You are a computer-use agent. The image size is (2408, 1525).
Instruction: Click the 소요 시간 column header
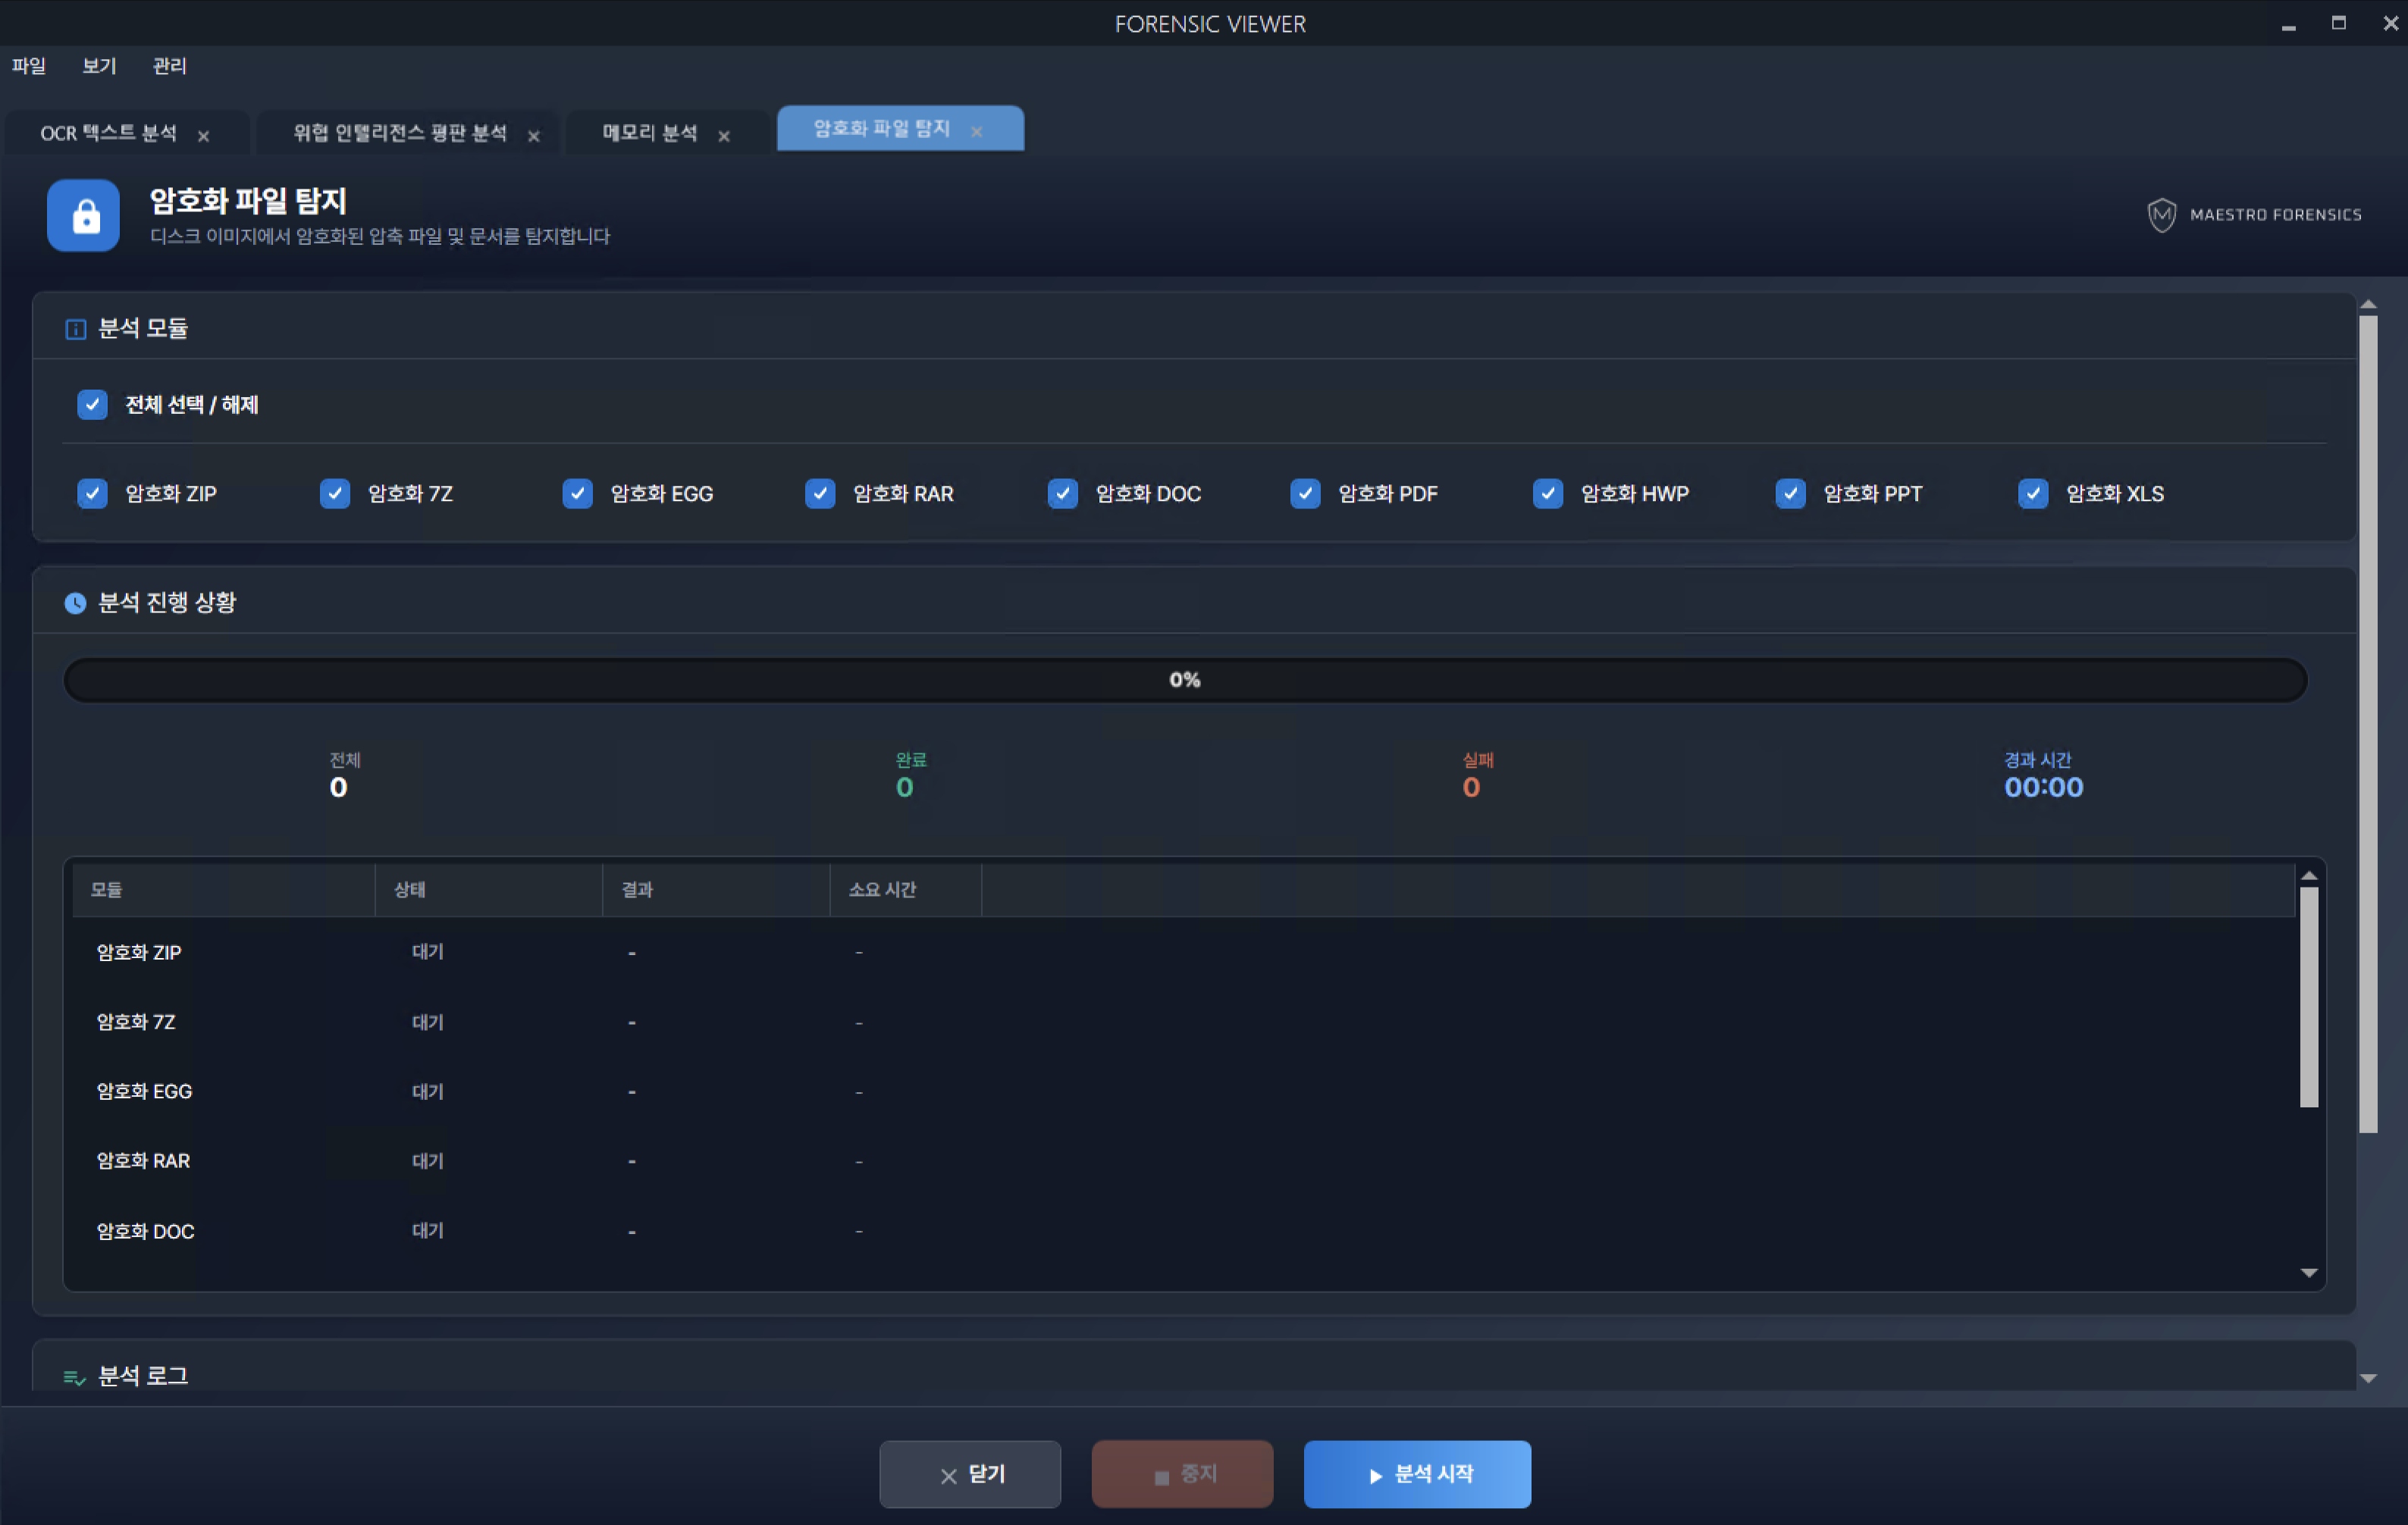pyautogui.click(x=906, y=890)
